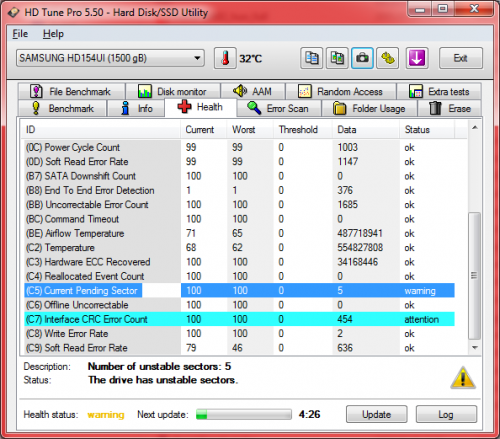
Task: Switch to the Disk monitor tab
Action: 173,91
